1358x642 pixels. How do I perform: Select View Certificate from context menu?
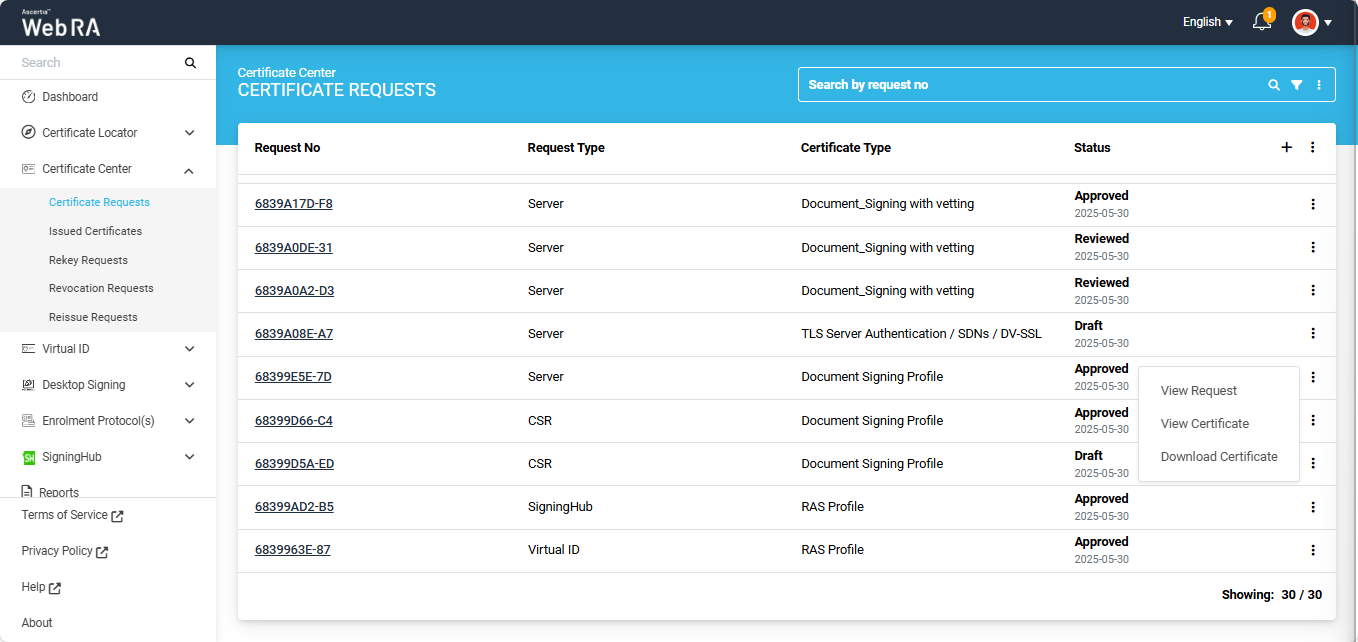click(x=1204, y=424)
